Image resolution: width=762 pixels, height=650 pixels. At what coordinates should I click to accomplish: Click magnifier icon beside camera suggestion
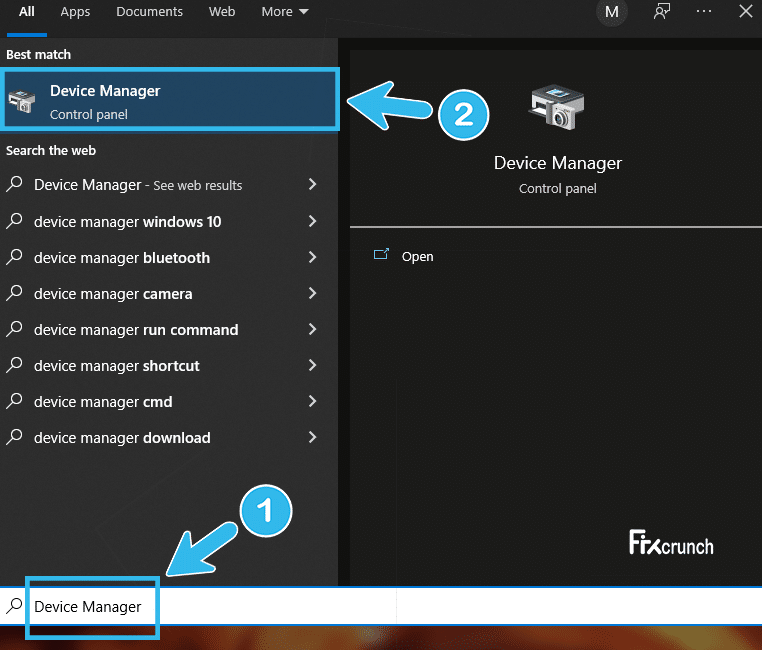pos(14,293)
